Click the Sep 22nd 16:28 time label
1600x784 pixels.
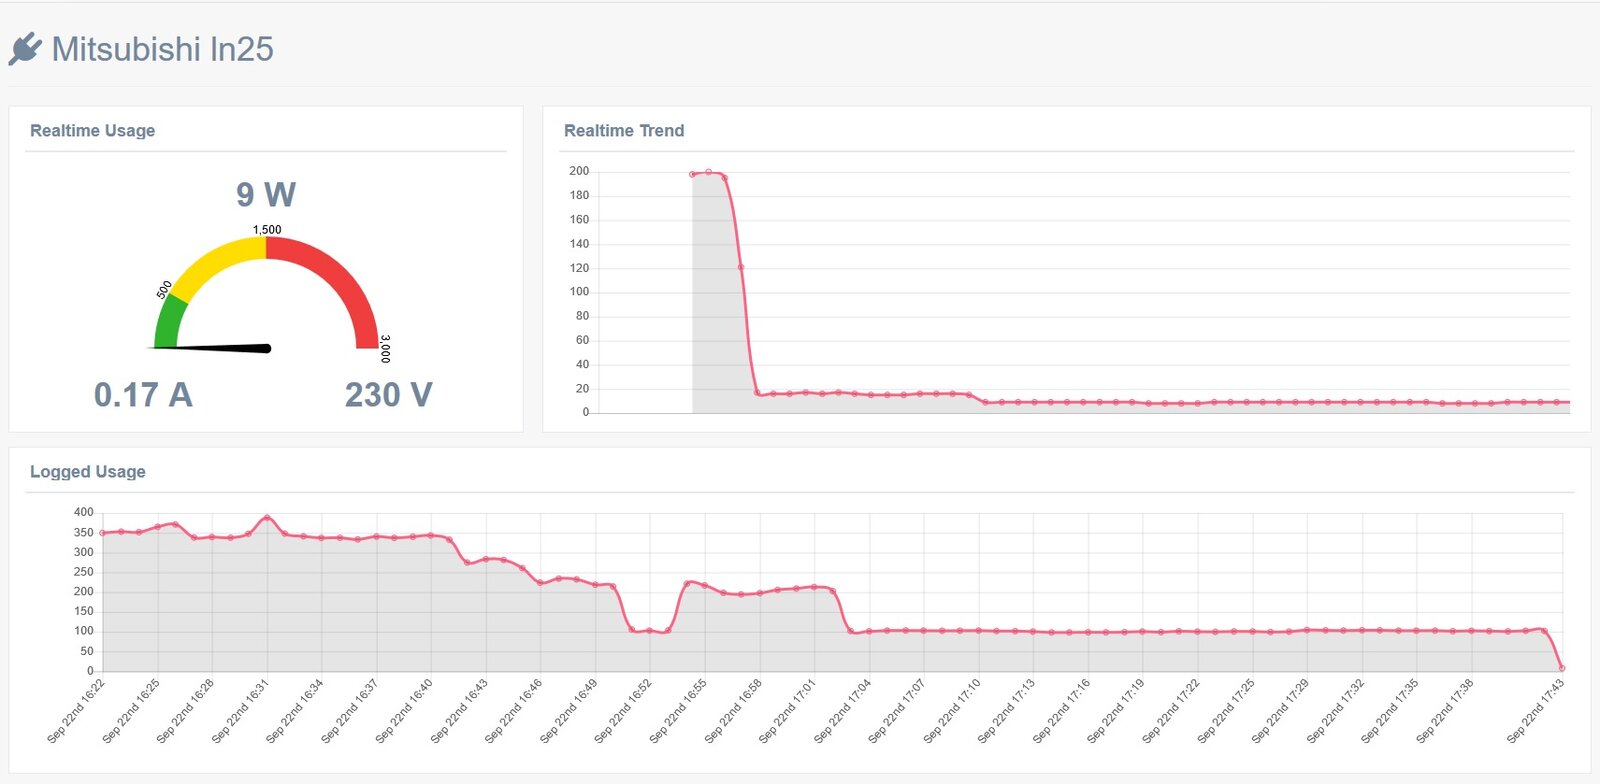[x=185, y=711]
